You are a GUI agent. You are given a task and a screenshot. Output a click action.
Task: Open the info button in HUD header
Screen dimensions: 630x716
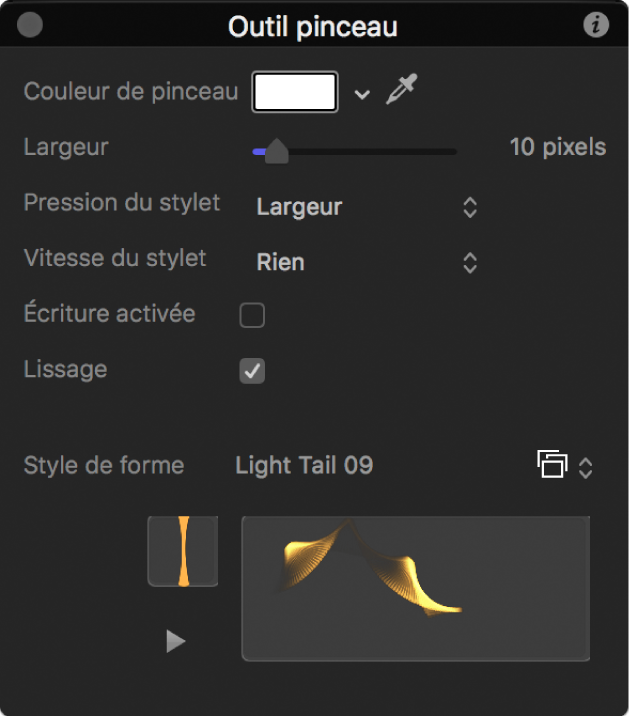pos(596,26)
